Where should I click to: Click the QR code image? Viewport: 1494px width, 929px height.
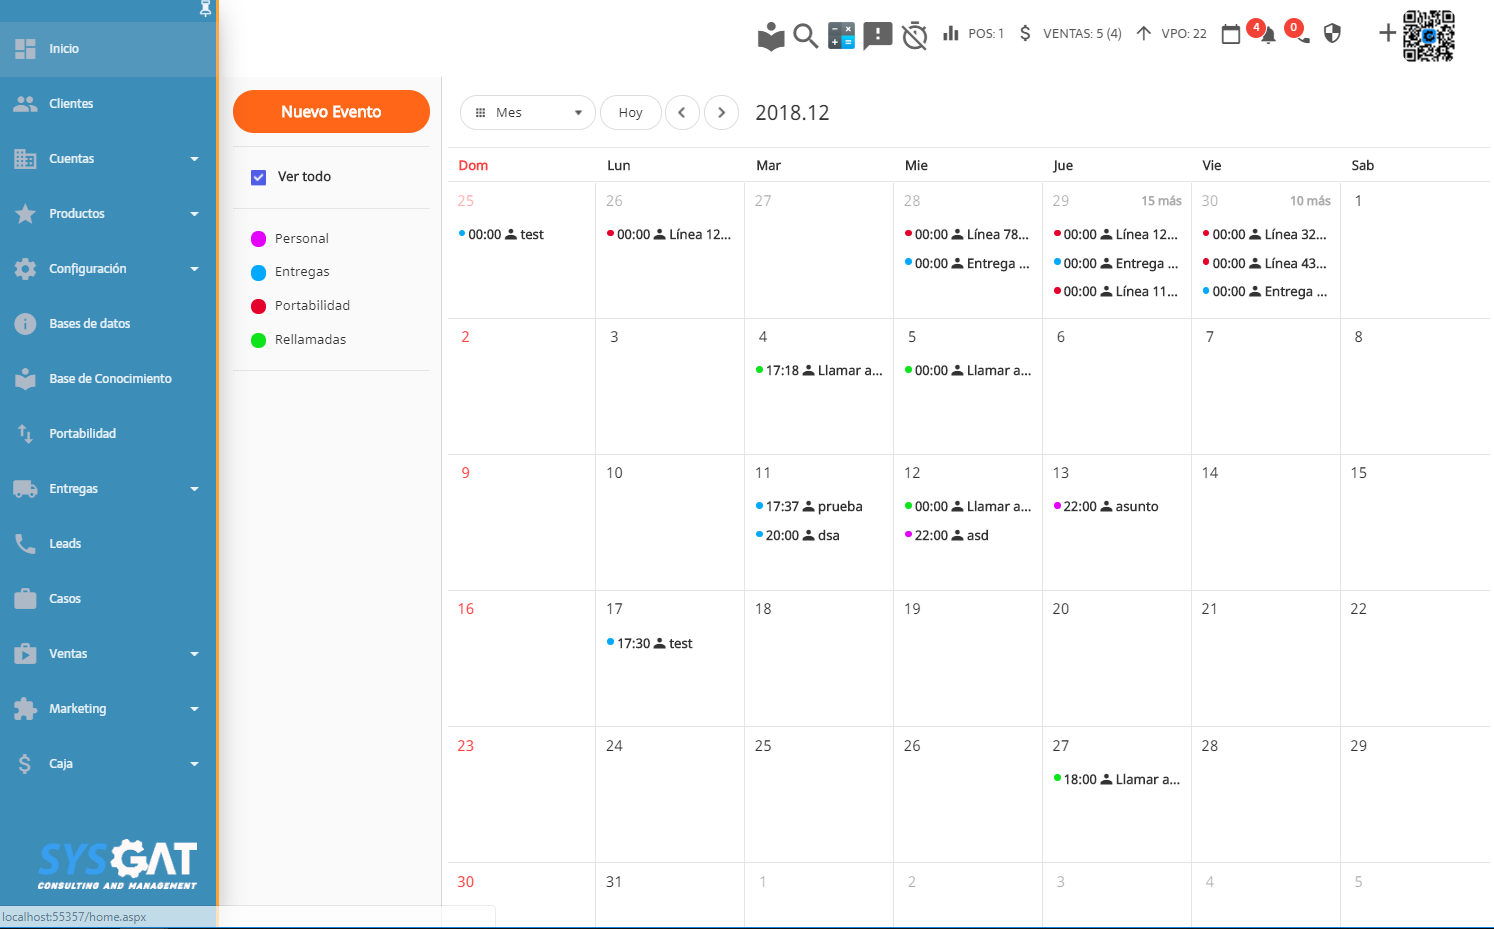click(x=1428, y=36)
